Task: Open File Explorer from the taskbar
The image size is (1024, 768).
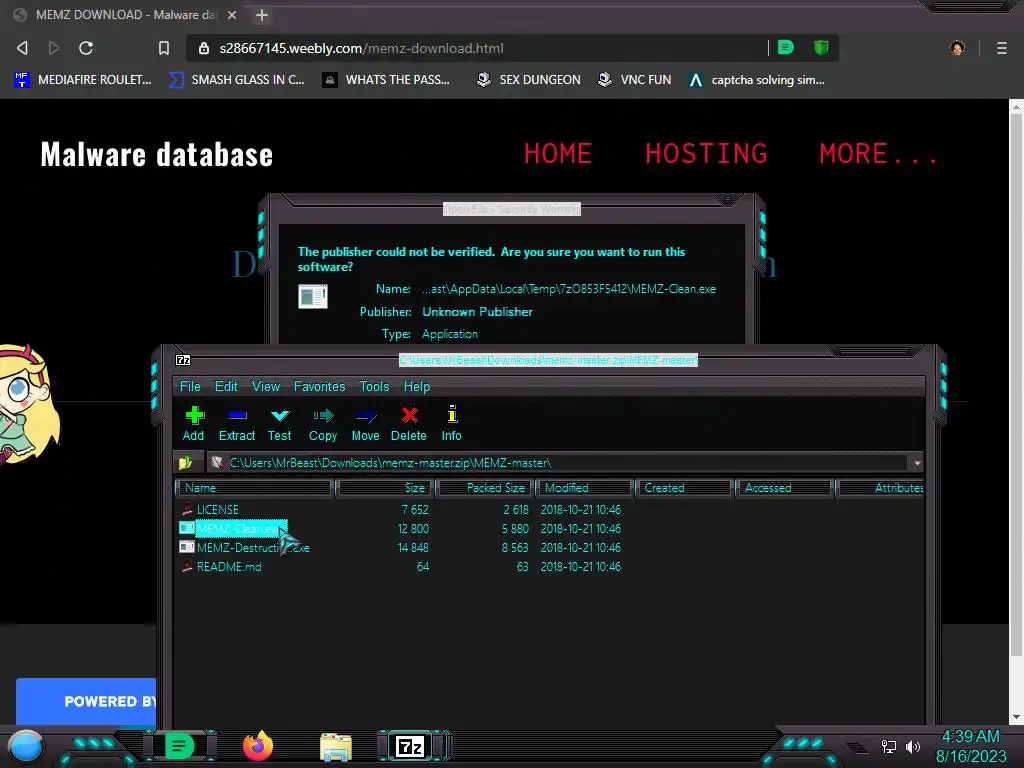Action: (336, 746)
